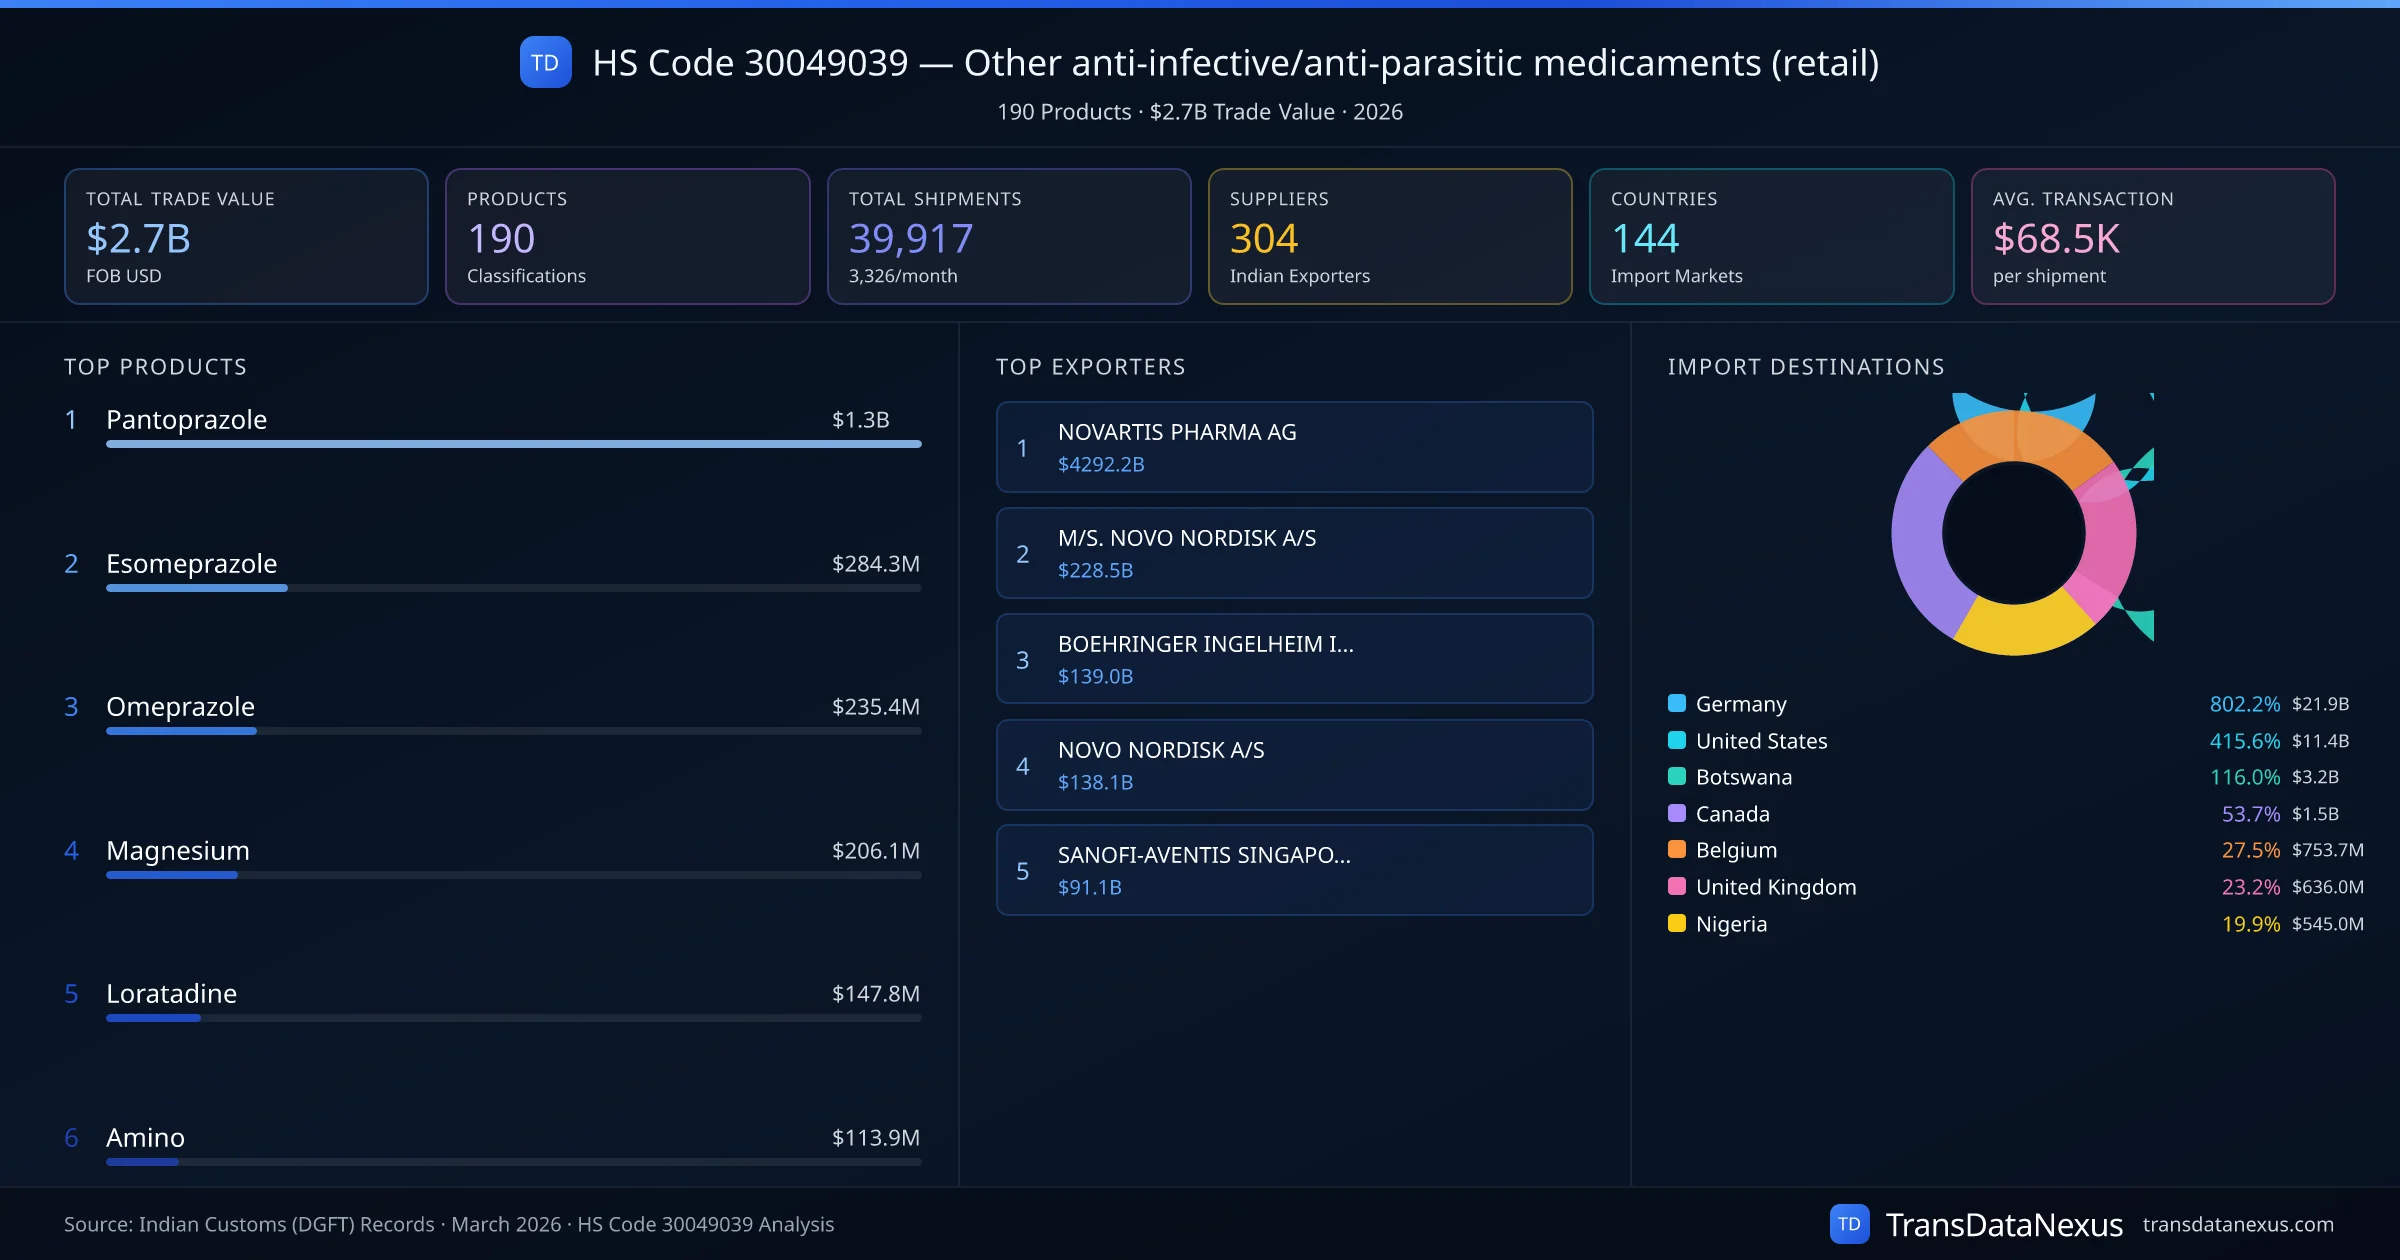Click the Botswana legend color square
The width and height of the screenshot is (2400, 1260).
point(1677,776)
